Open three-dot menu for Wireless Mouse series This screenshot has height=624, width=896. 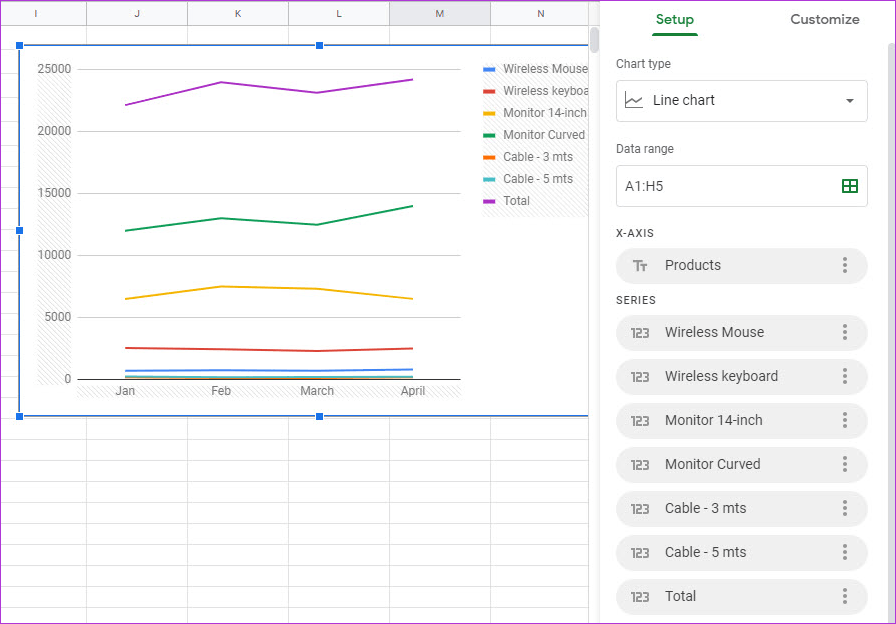[845, 332]
